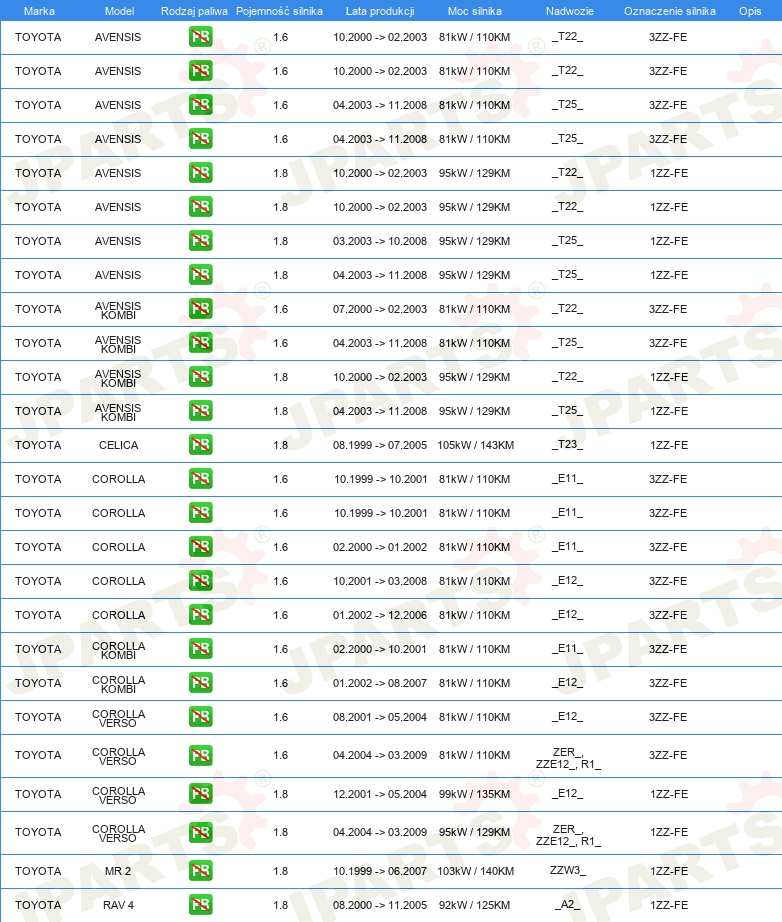Select fuel icon for COROLLA 10.2001 -> 03.2008 row
This screenshot has height=922, width=782.
pyautogui.click(x=200, y=581)
